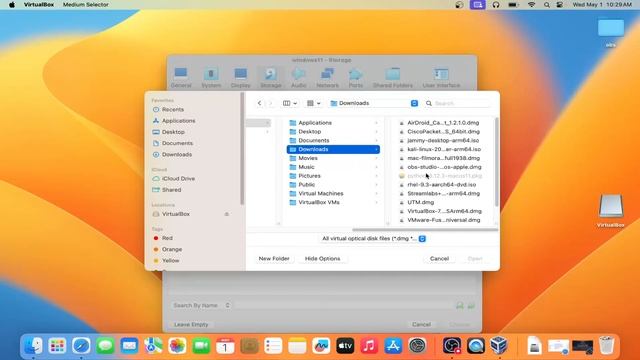Screen dimensions: 640x360
Task: Select jammy-desktop-arm64.iso file
Action: 442,140
